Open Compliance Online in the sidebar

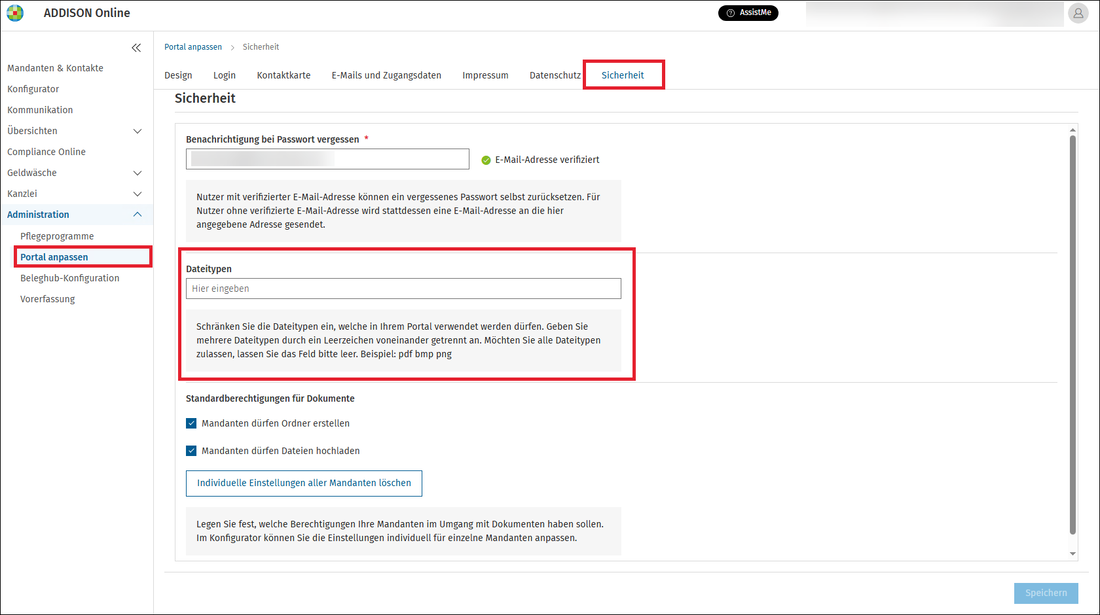coord(46,152)
